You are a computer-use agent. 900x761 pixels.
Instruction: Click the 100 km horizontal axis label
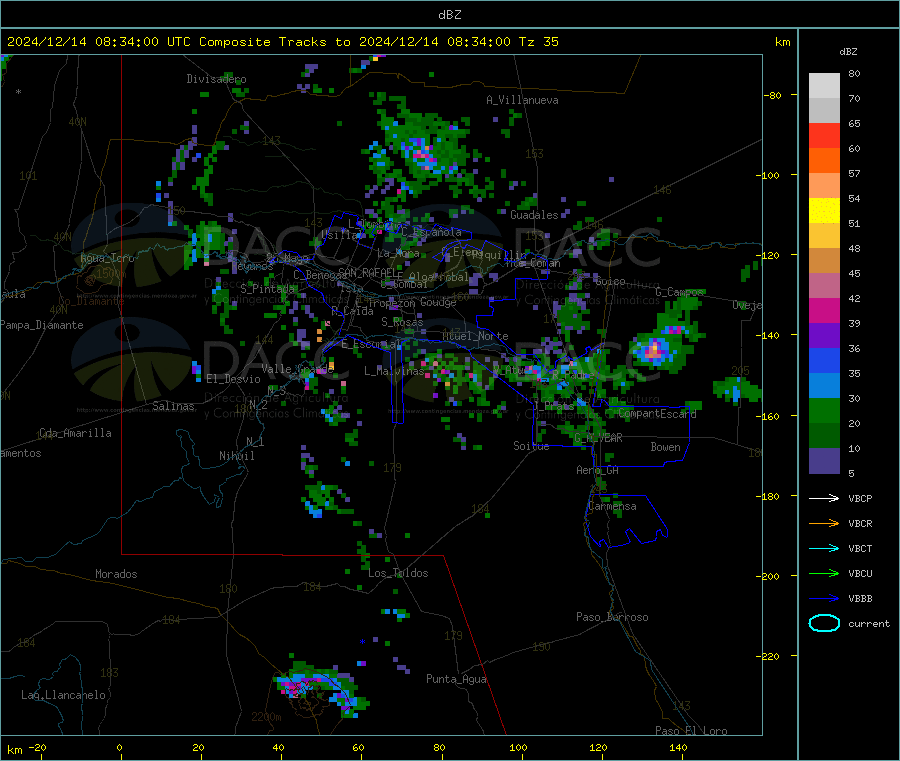pyautogui.click(x=518, y=747)
